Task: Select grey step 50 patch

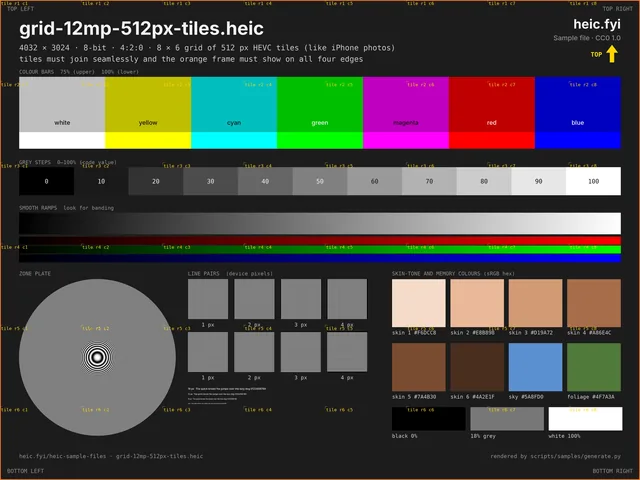Action: [x=320, y=181]
